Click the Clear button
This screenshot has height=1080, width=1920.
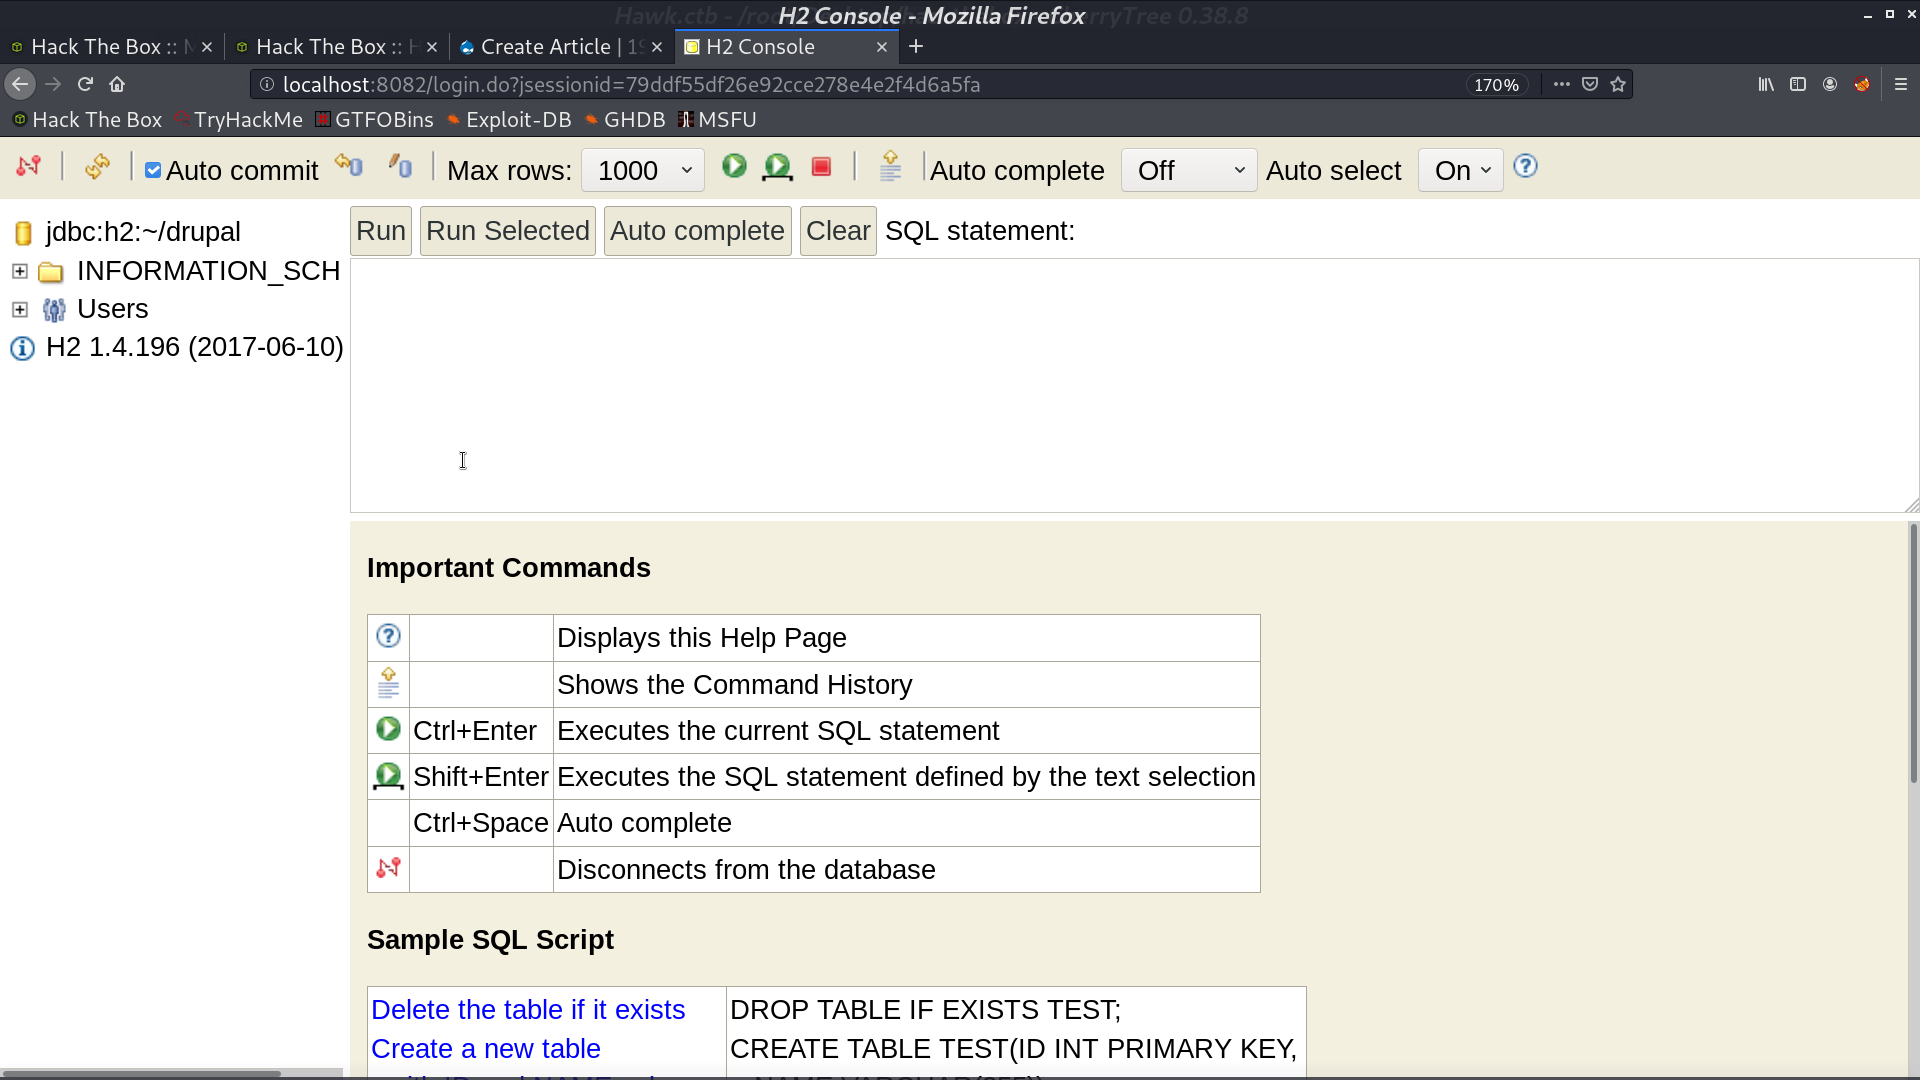tap(838, 231)
